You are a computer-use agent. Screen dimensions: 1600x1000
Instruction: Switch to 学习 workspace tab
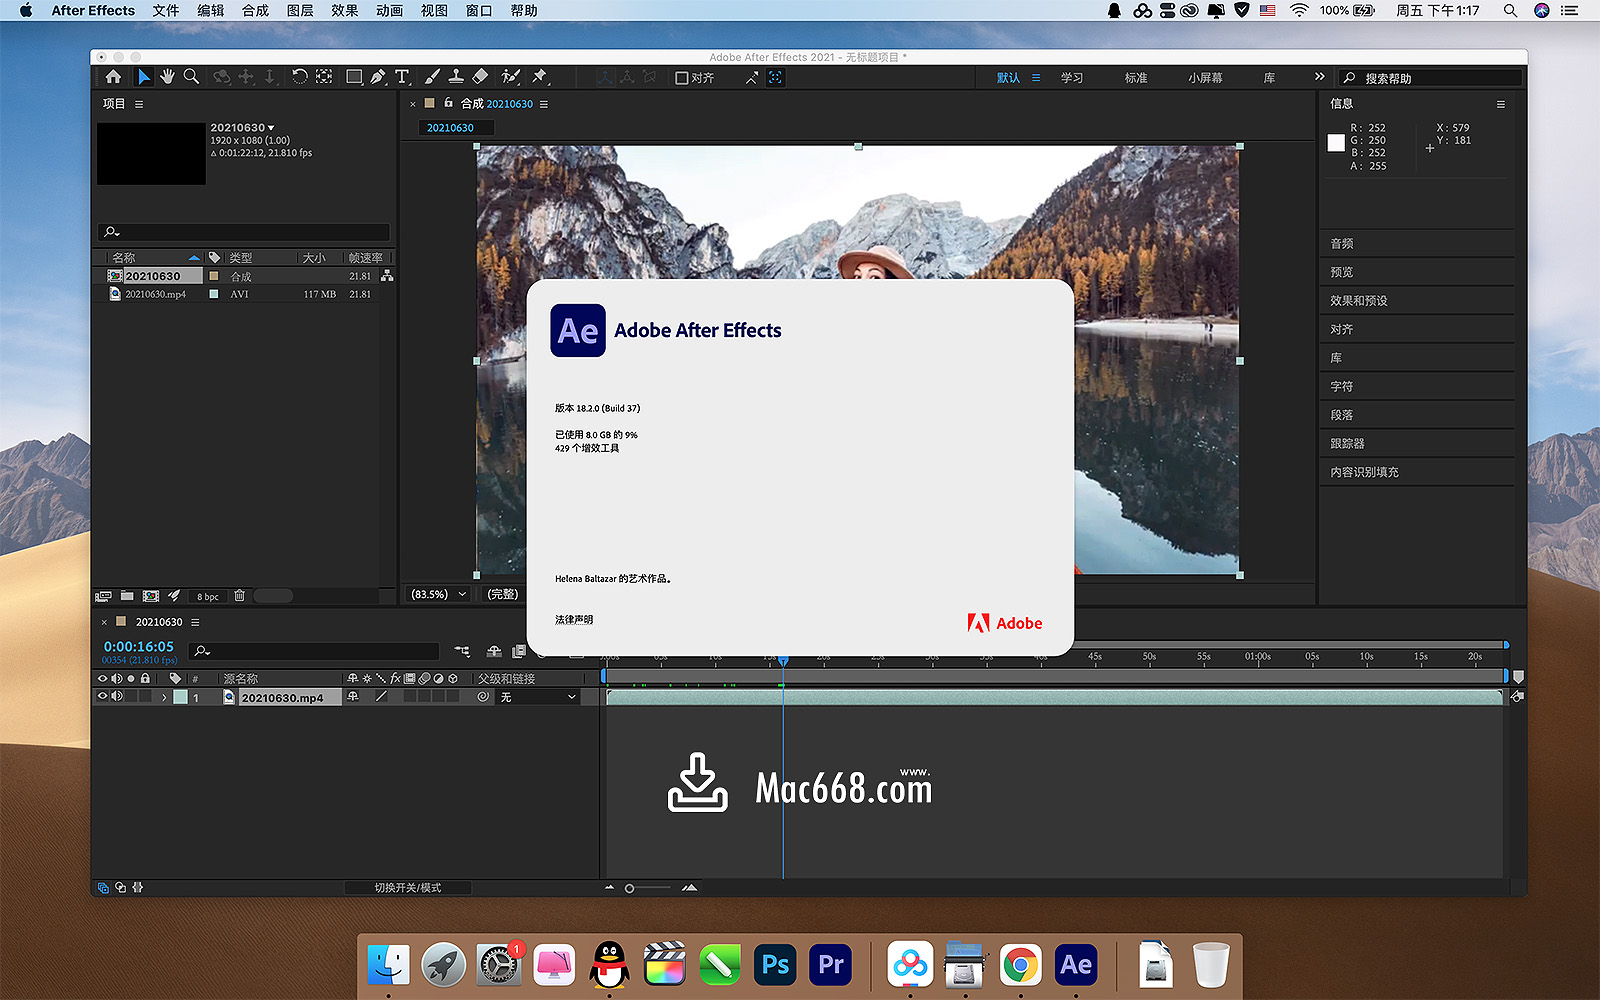(x=1072, y=78)
